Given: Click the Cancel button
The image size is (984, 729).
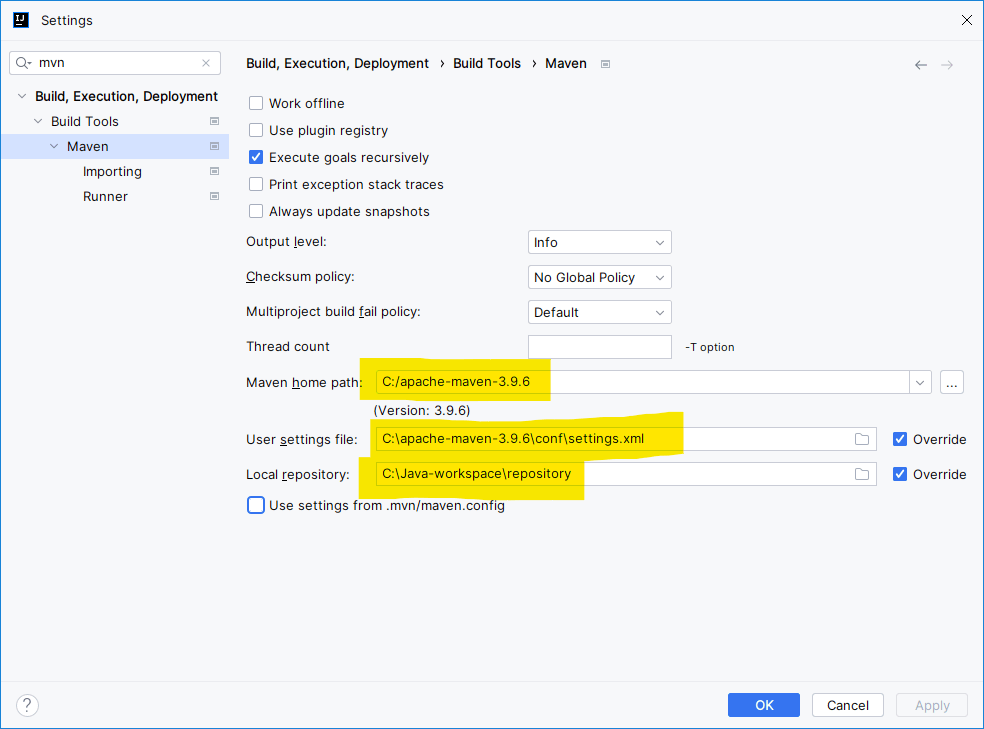Looking at the screenshot, I should [847, 705].
